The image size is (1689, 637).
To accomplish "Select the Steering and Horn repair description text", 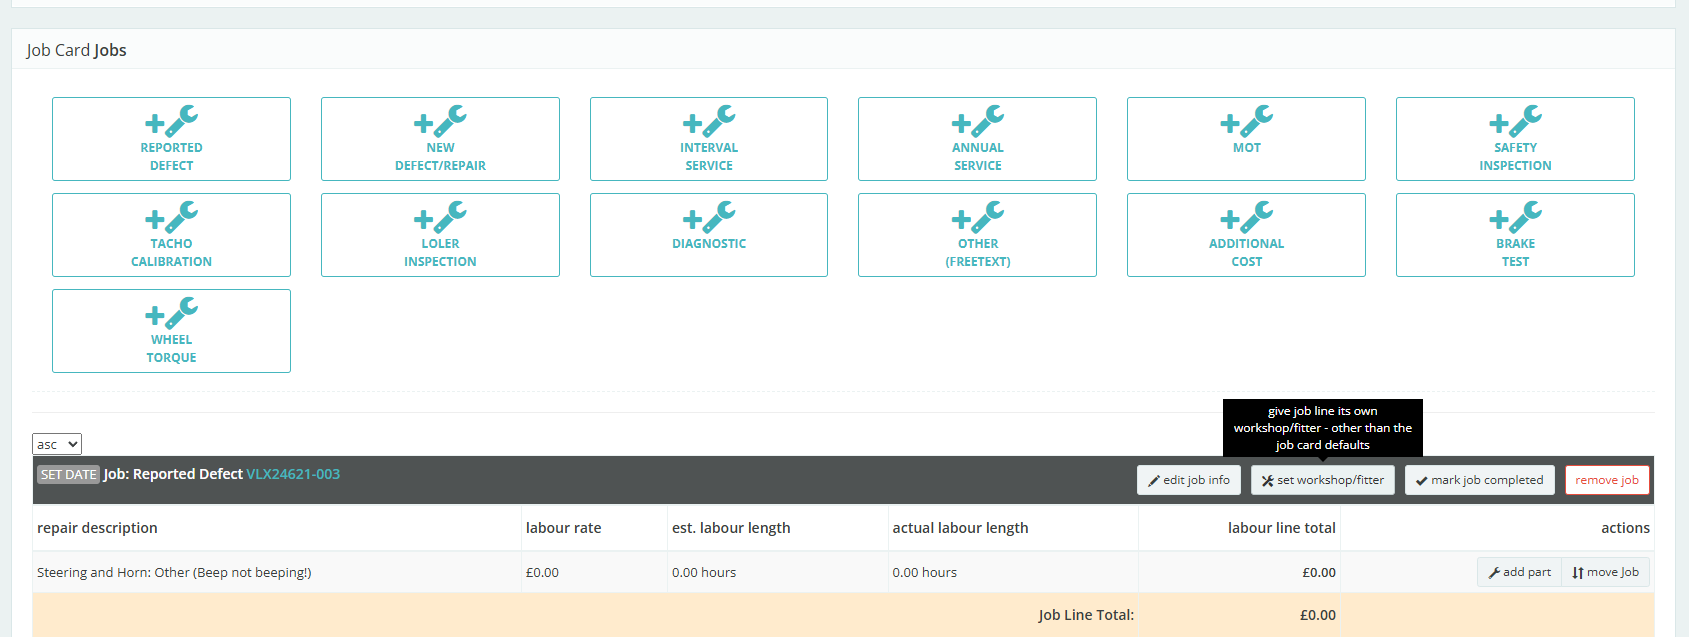I will coord(174,573).
